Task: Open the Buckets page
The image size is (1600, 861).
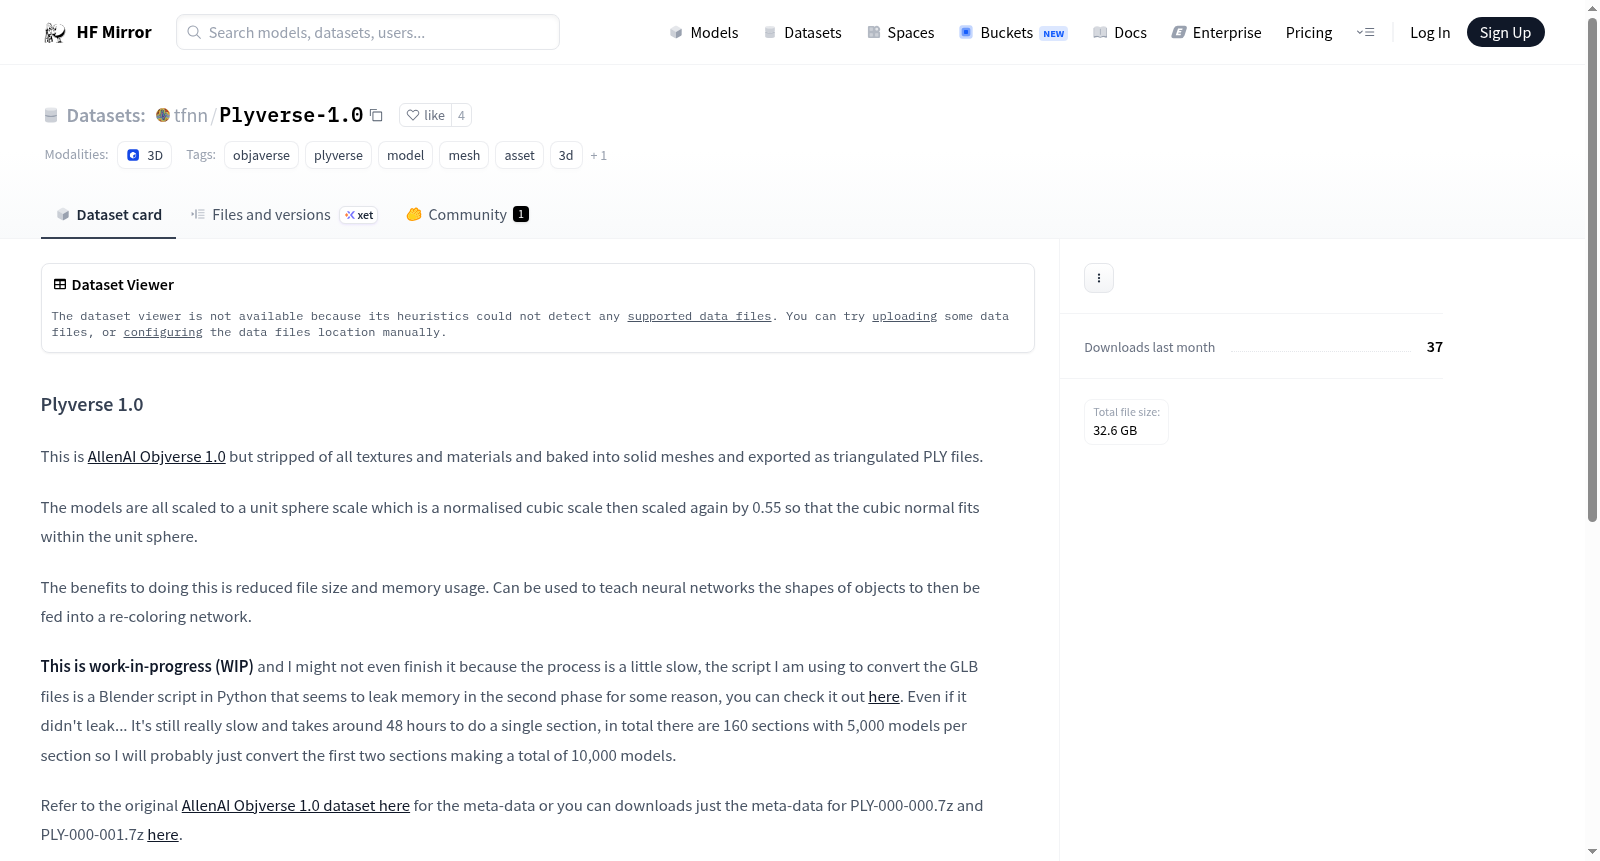Action: pyautogui.click(x=1013, y=33)
